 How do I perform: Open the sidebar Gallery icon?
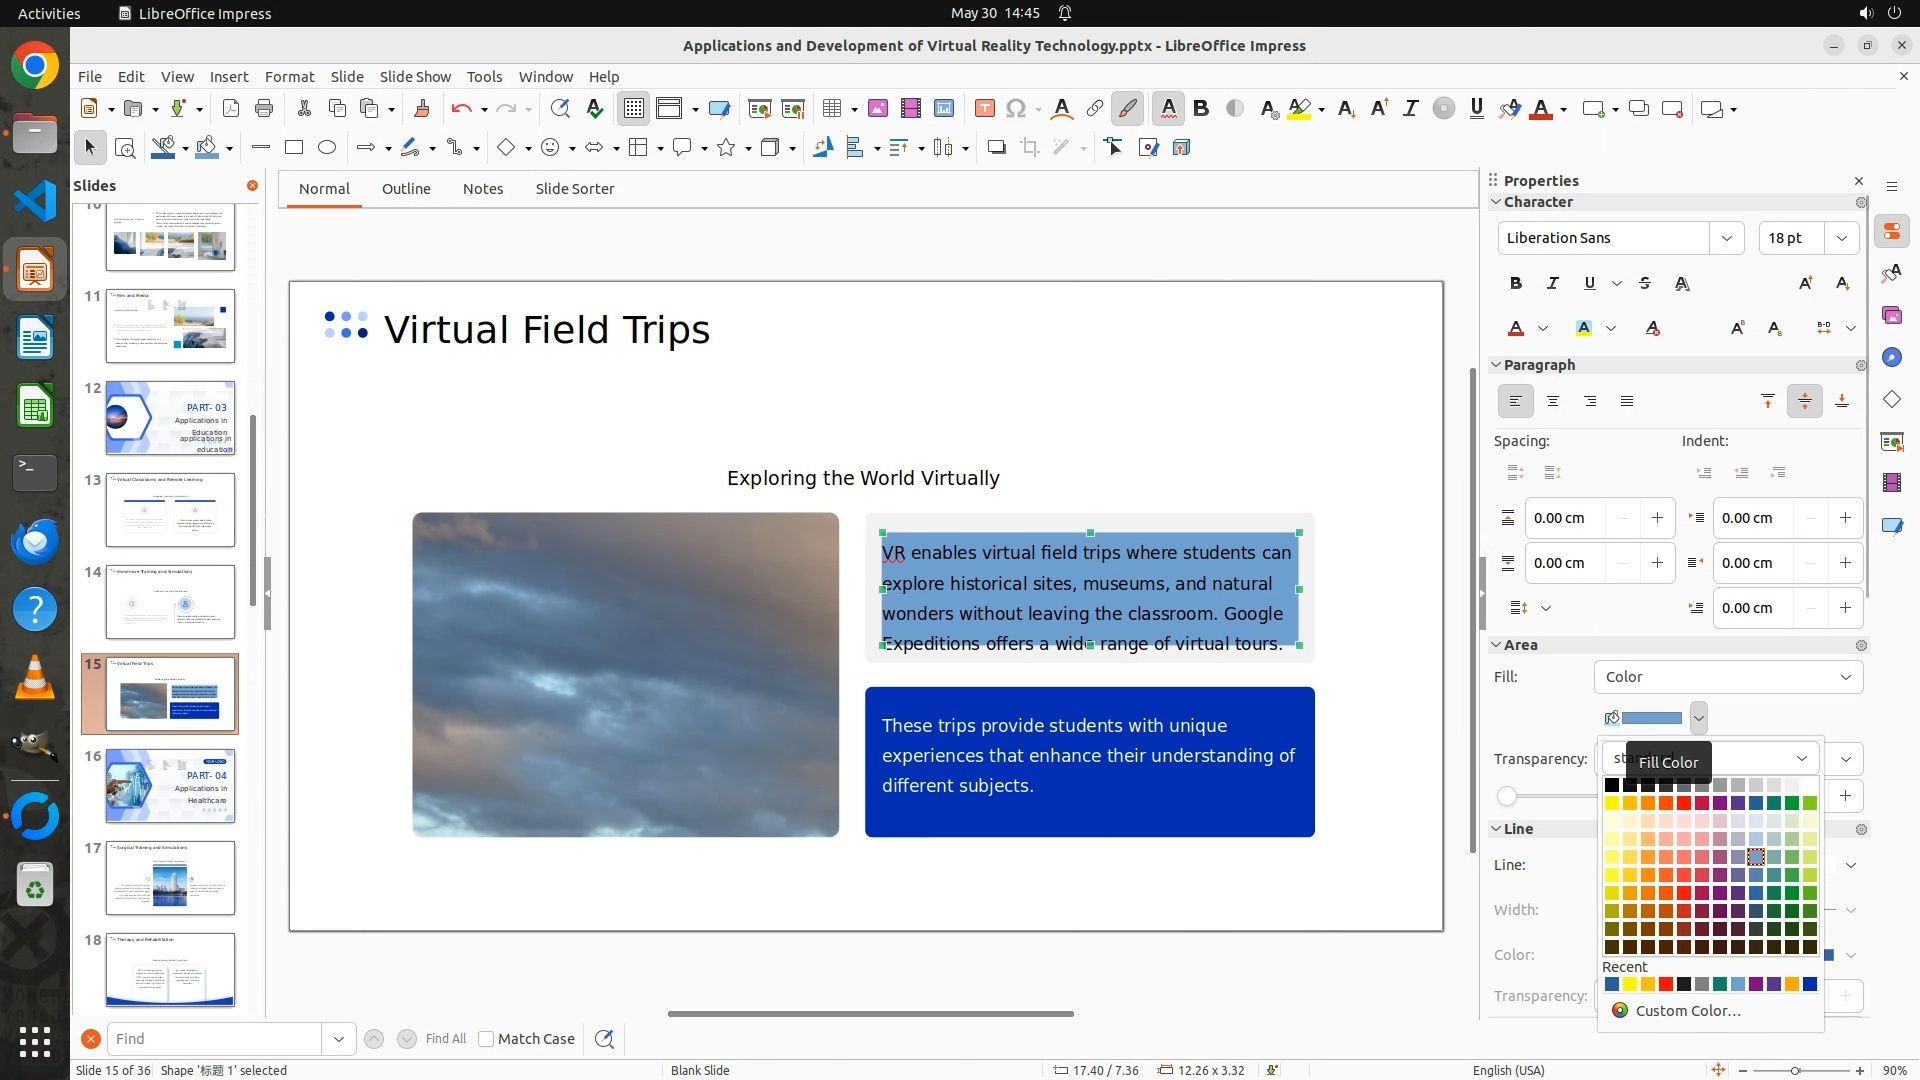point(1892,316)
